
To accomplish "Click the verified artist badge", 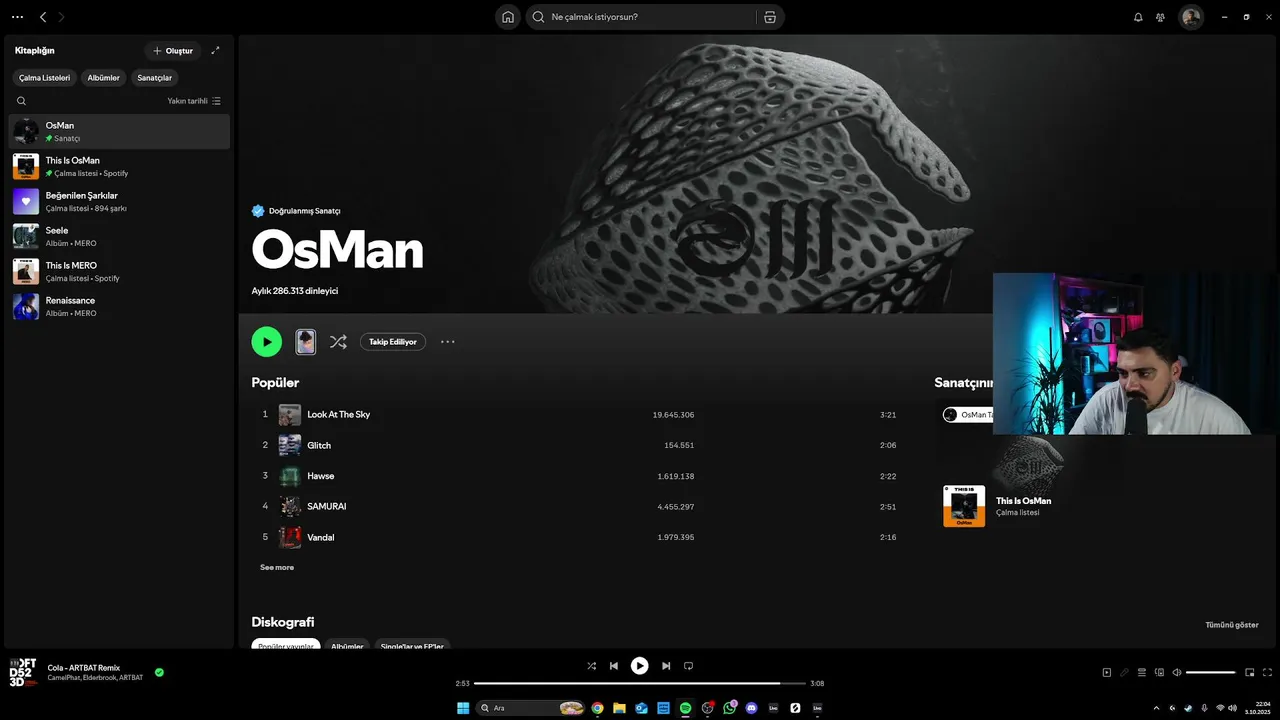I will 258,211.
